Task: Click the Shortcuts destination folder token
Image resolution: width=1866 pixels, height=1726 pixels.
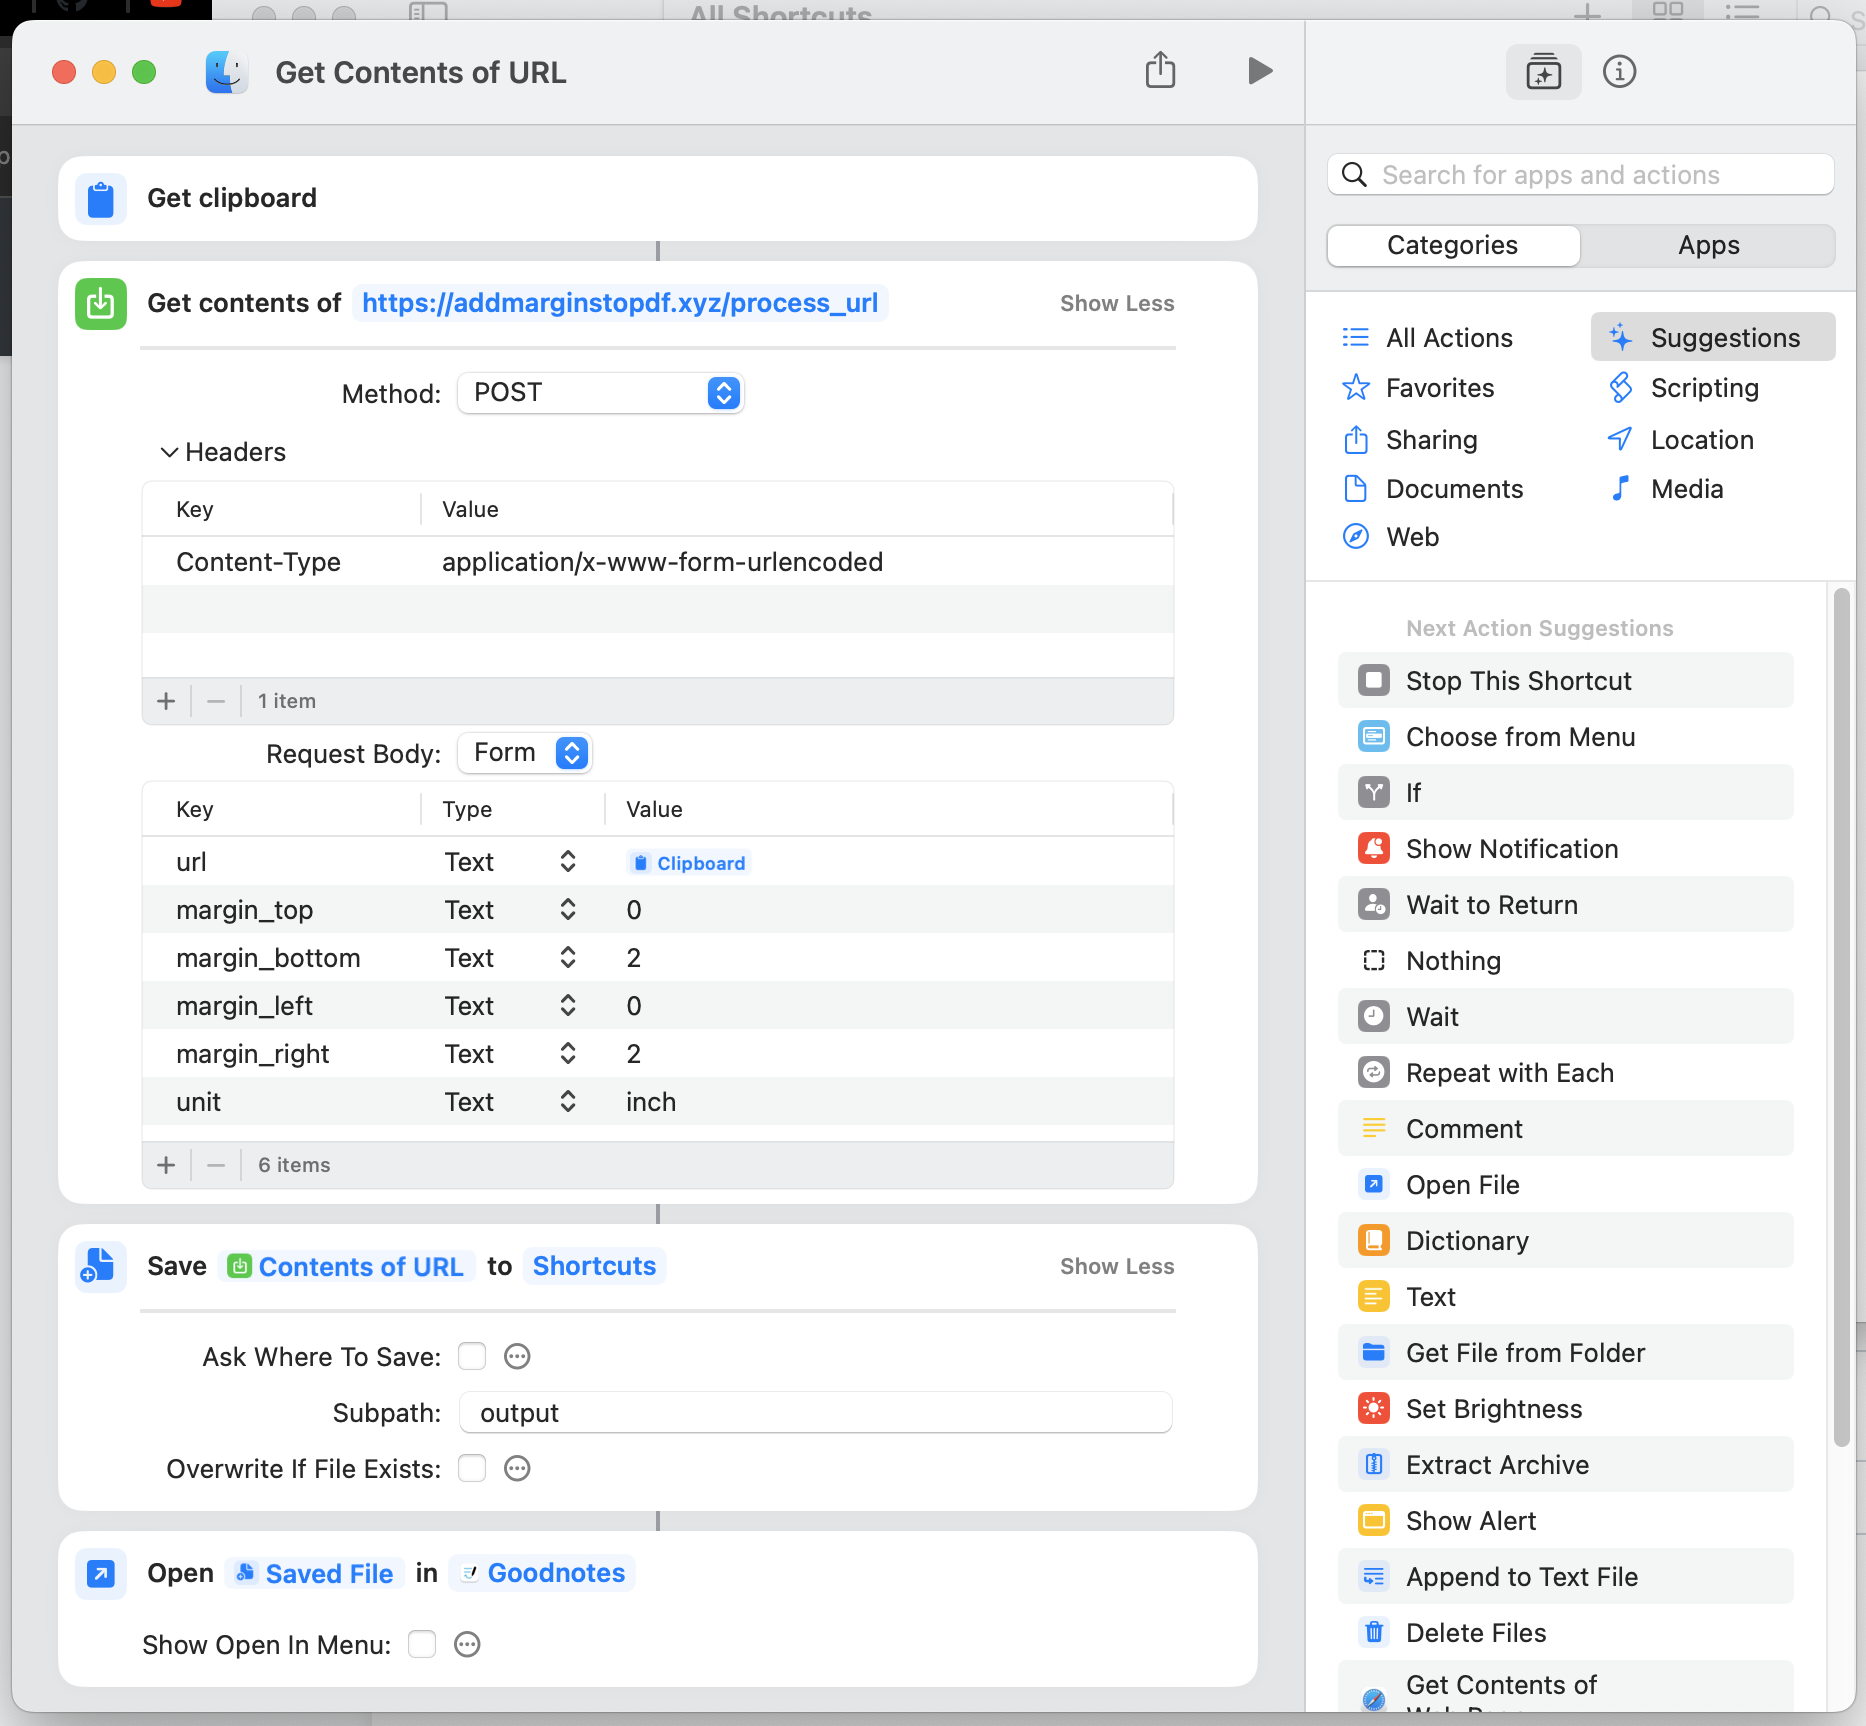Action: [594, 1266]
